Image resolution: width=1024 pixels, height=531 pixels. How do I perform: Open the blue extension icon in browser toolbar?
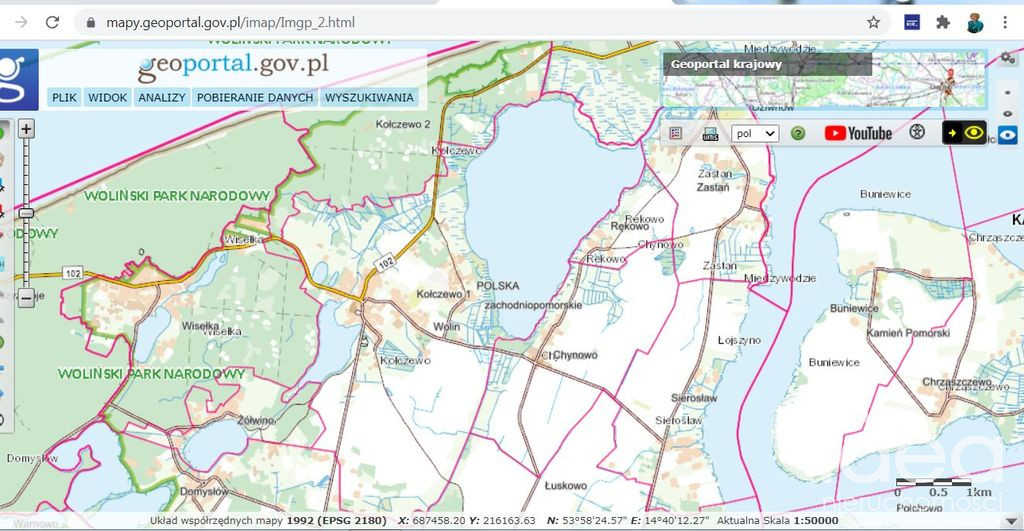pos(912,22)
